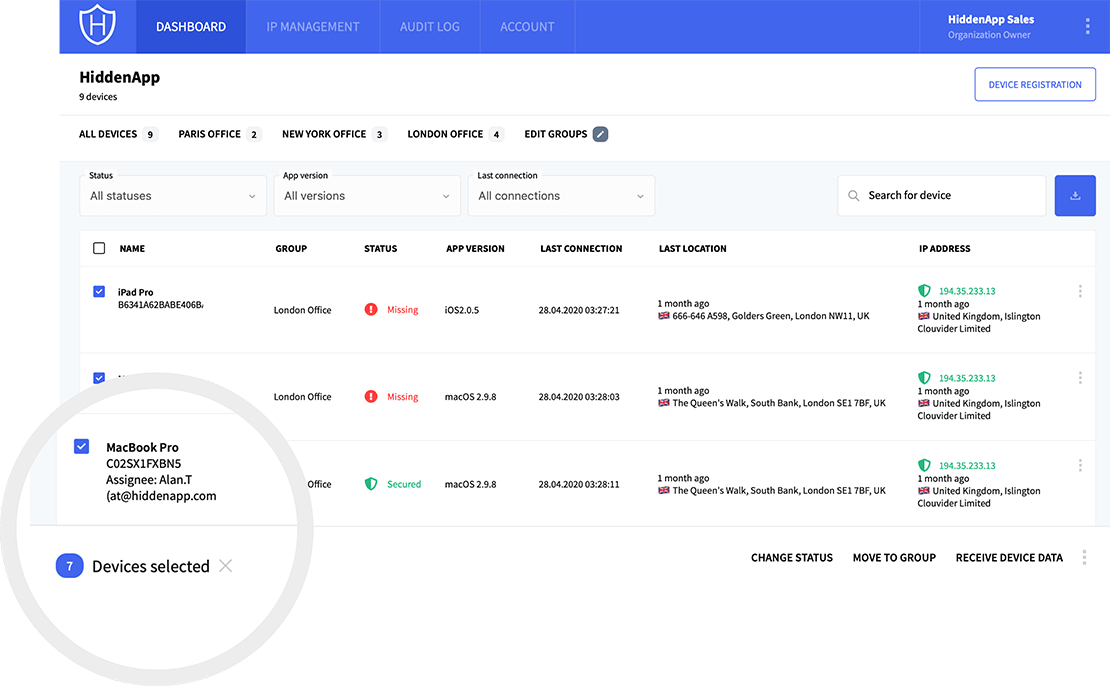Image resolution: width=1110 pixels, height=686 pixels.
Task: Click the search magnifier icon
Action: pos(854,195)
